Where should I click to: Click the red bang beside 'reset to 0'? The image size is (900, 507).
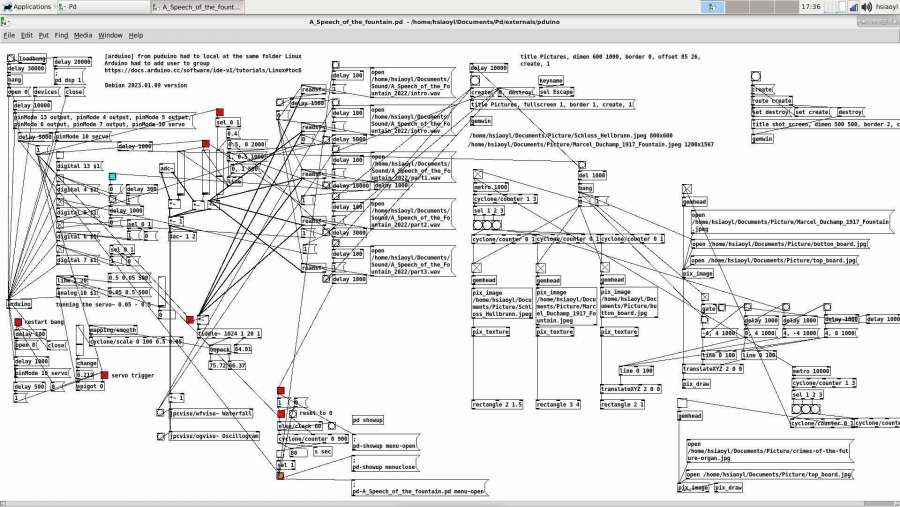pos(281,413)
